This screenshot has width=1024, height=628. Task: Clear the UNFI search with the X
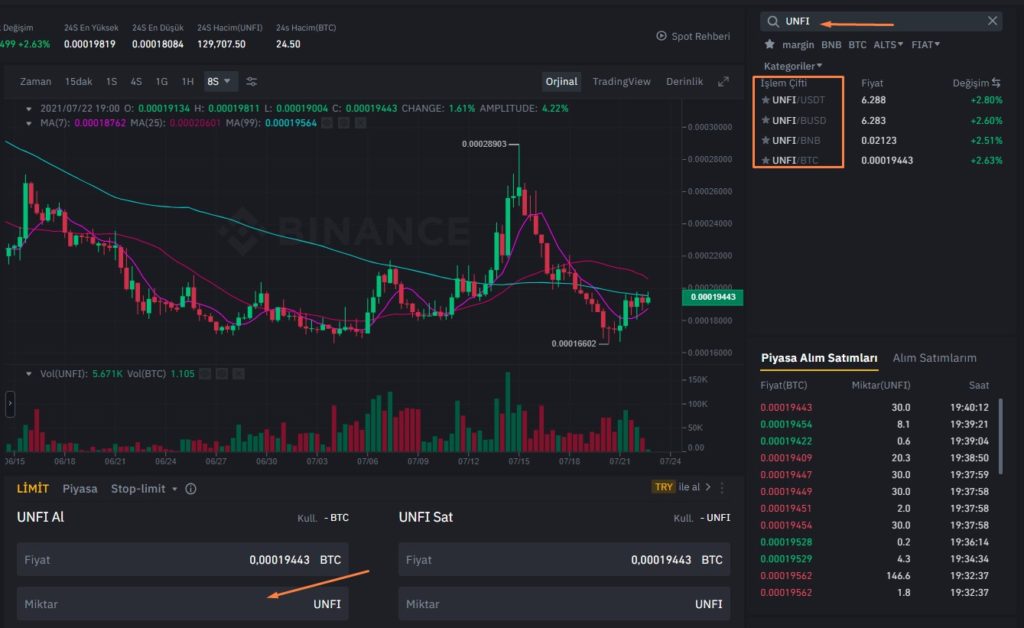click(x=992, y=21)
